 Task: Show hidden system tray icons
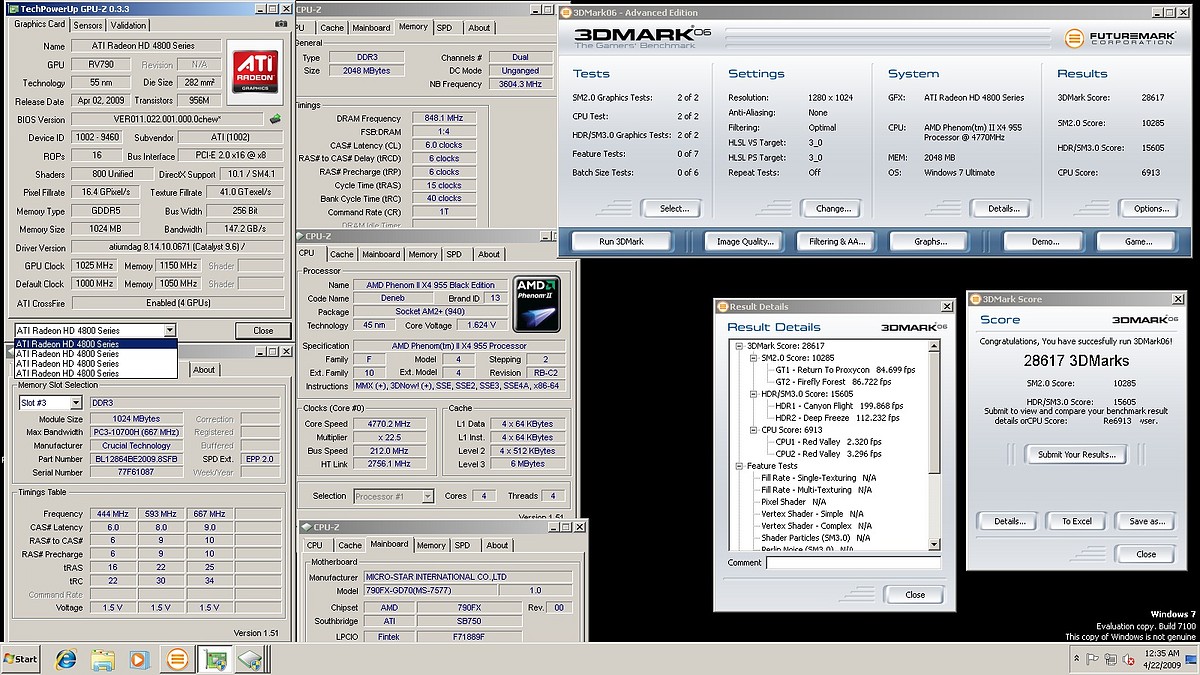(x=1075, y=659)
